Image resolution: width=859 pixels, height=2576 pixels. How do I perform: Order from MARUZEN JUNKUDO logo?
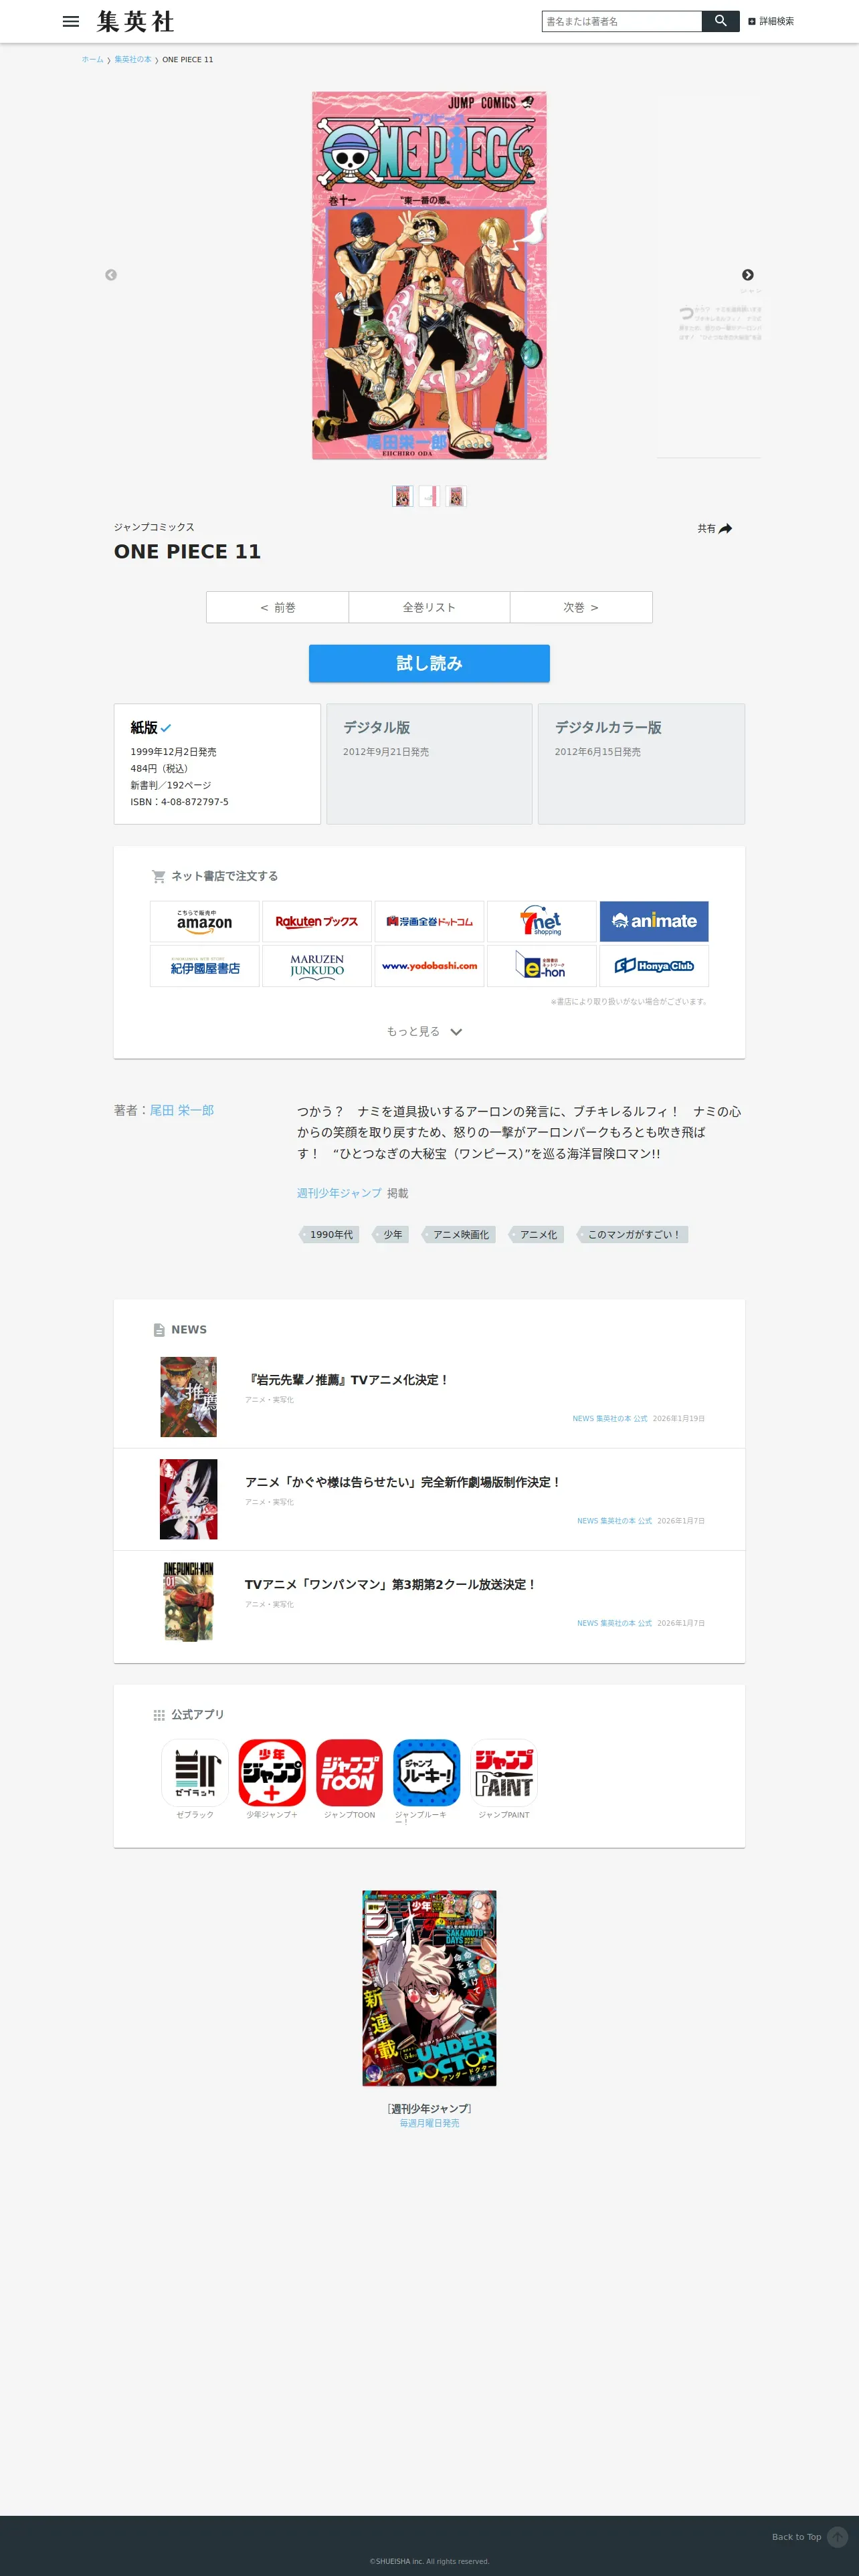pyautogui.click(x=317, y=966)
